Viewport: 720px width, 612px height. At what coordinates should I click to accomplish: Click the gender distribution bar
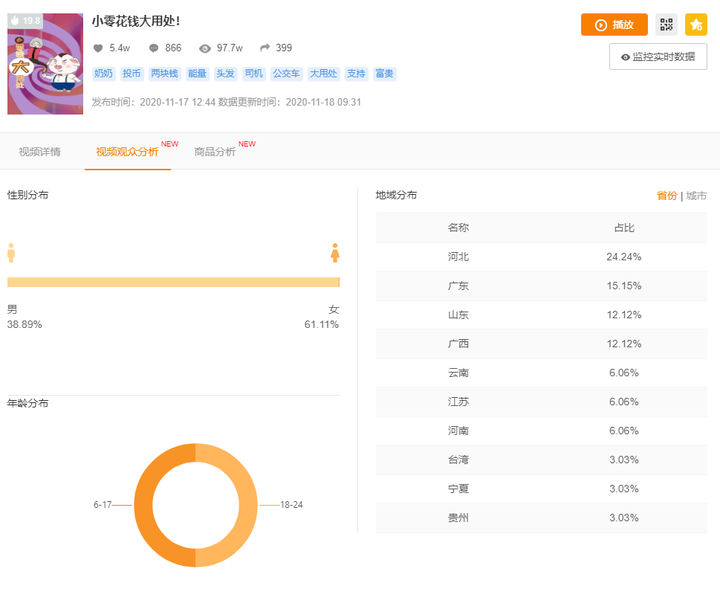pos(173,282)
